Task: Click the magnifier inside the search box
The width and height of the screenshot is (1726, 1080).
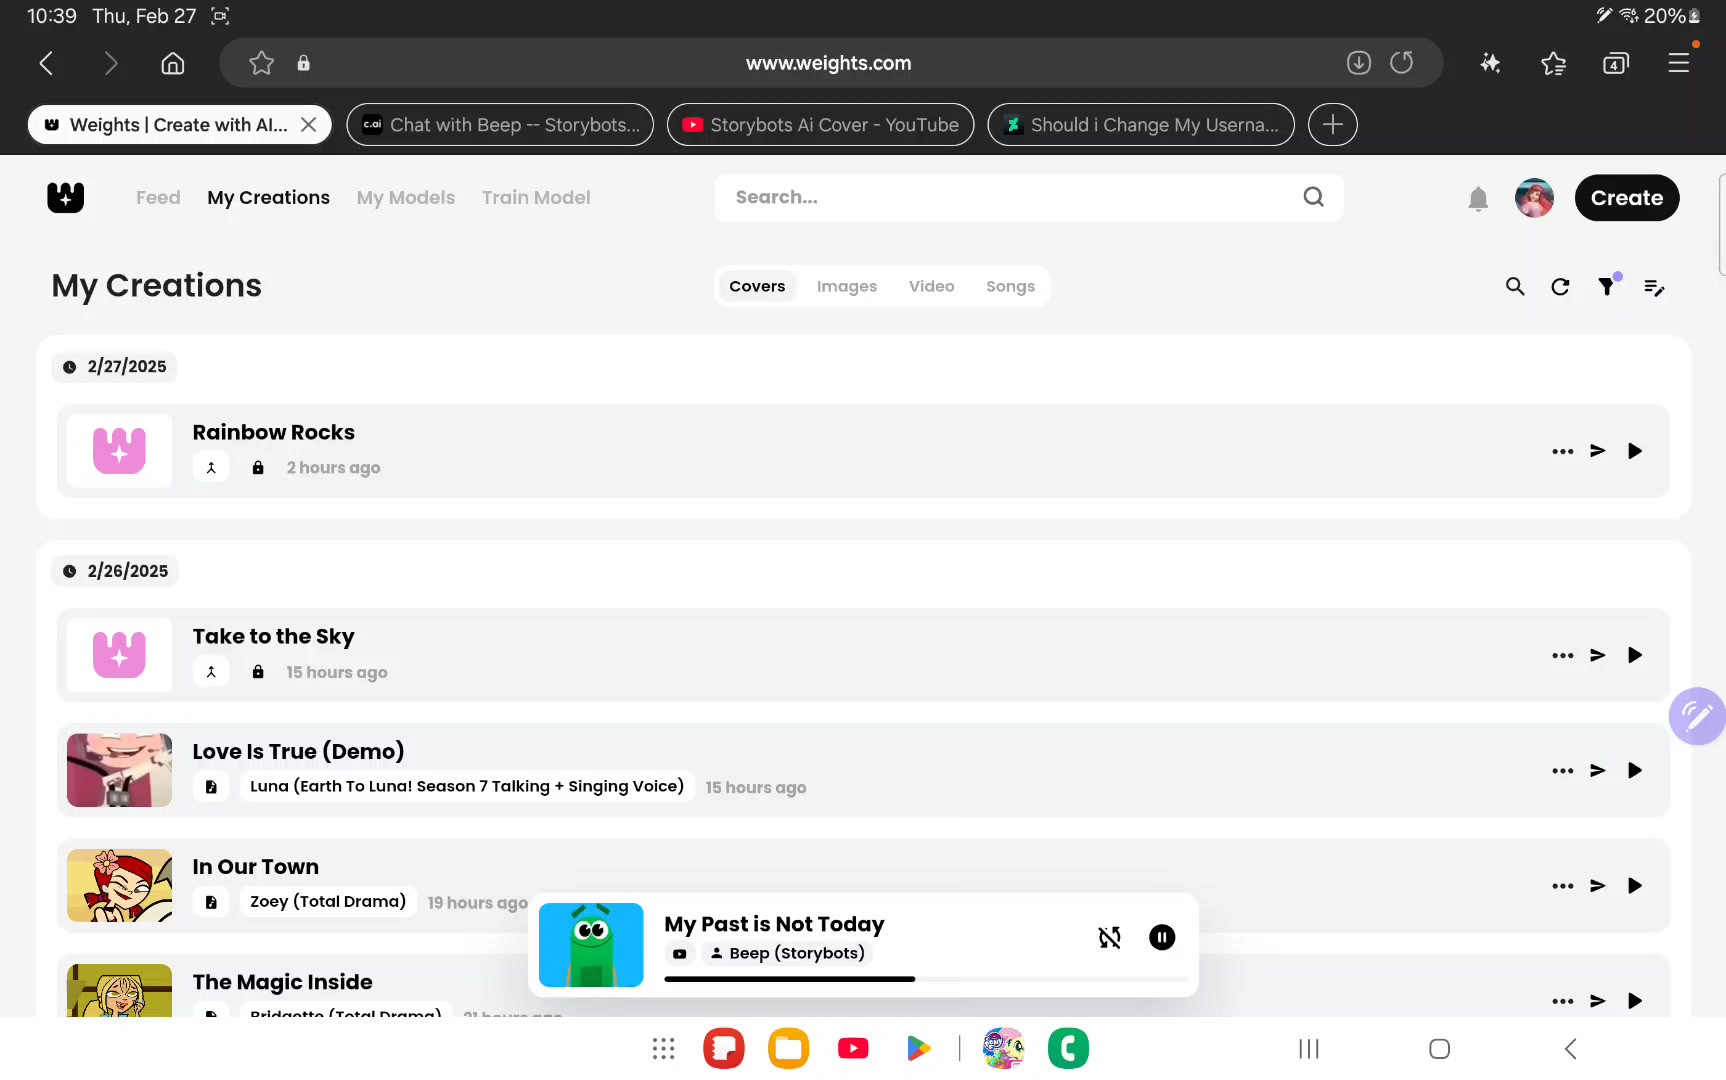Action: click(x=1314, y=198)
